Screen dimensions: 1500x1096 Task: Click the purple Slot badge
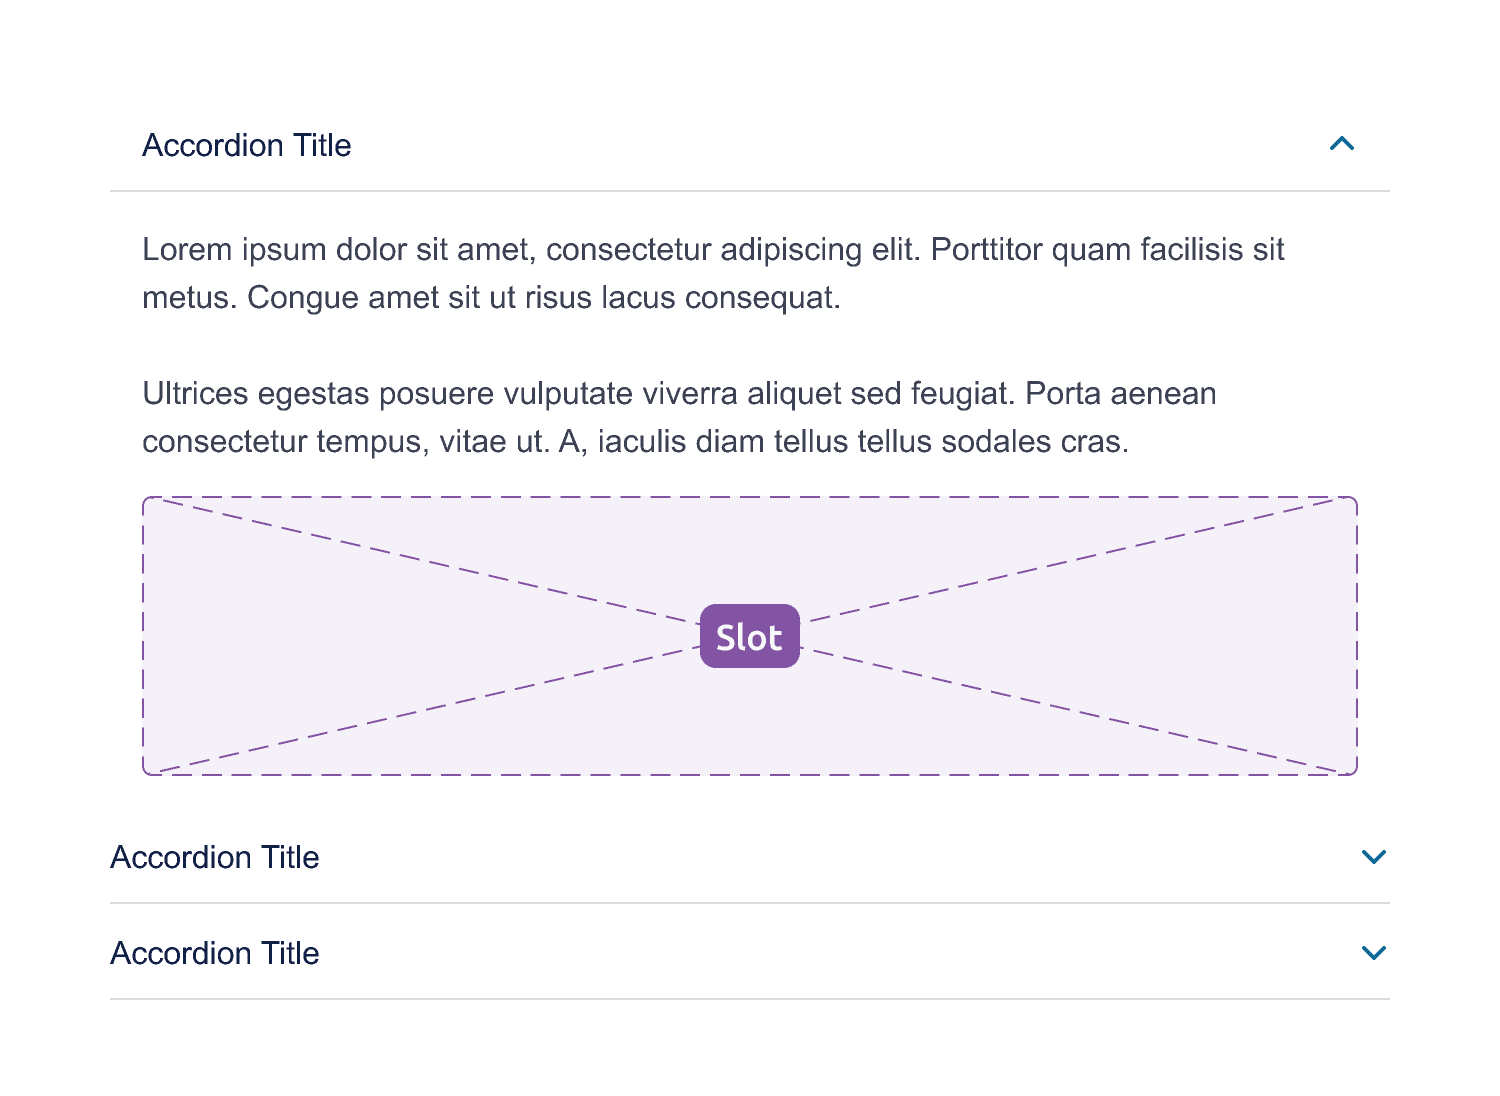(748, 635)
